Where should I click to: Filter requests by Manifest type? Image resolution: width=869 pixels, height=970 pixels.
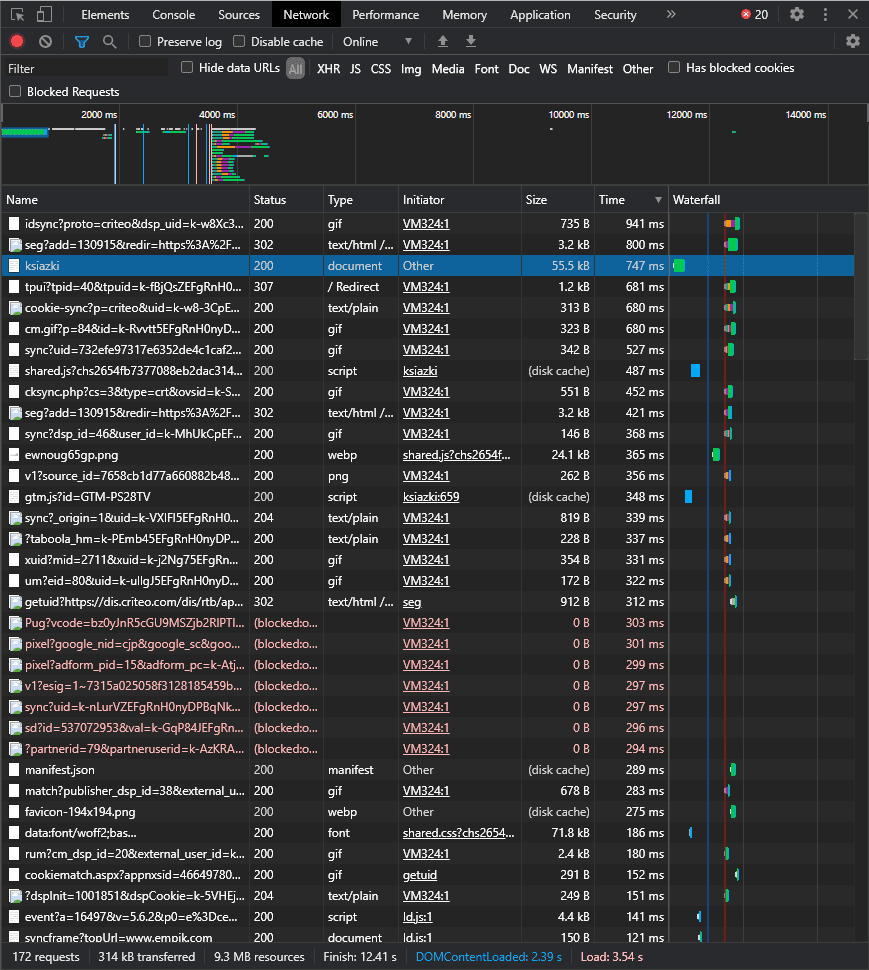589,69
